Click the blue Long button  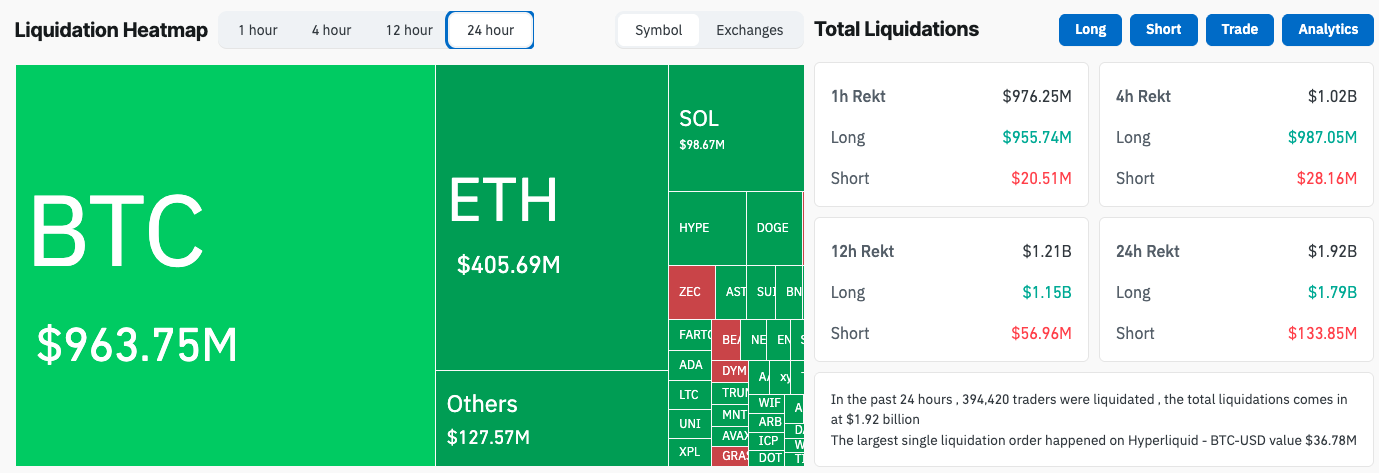click(1090, 29)
